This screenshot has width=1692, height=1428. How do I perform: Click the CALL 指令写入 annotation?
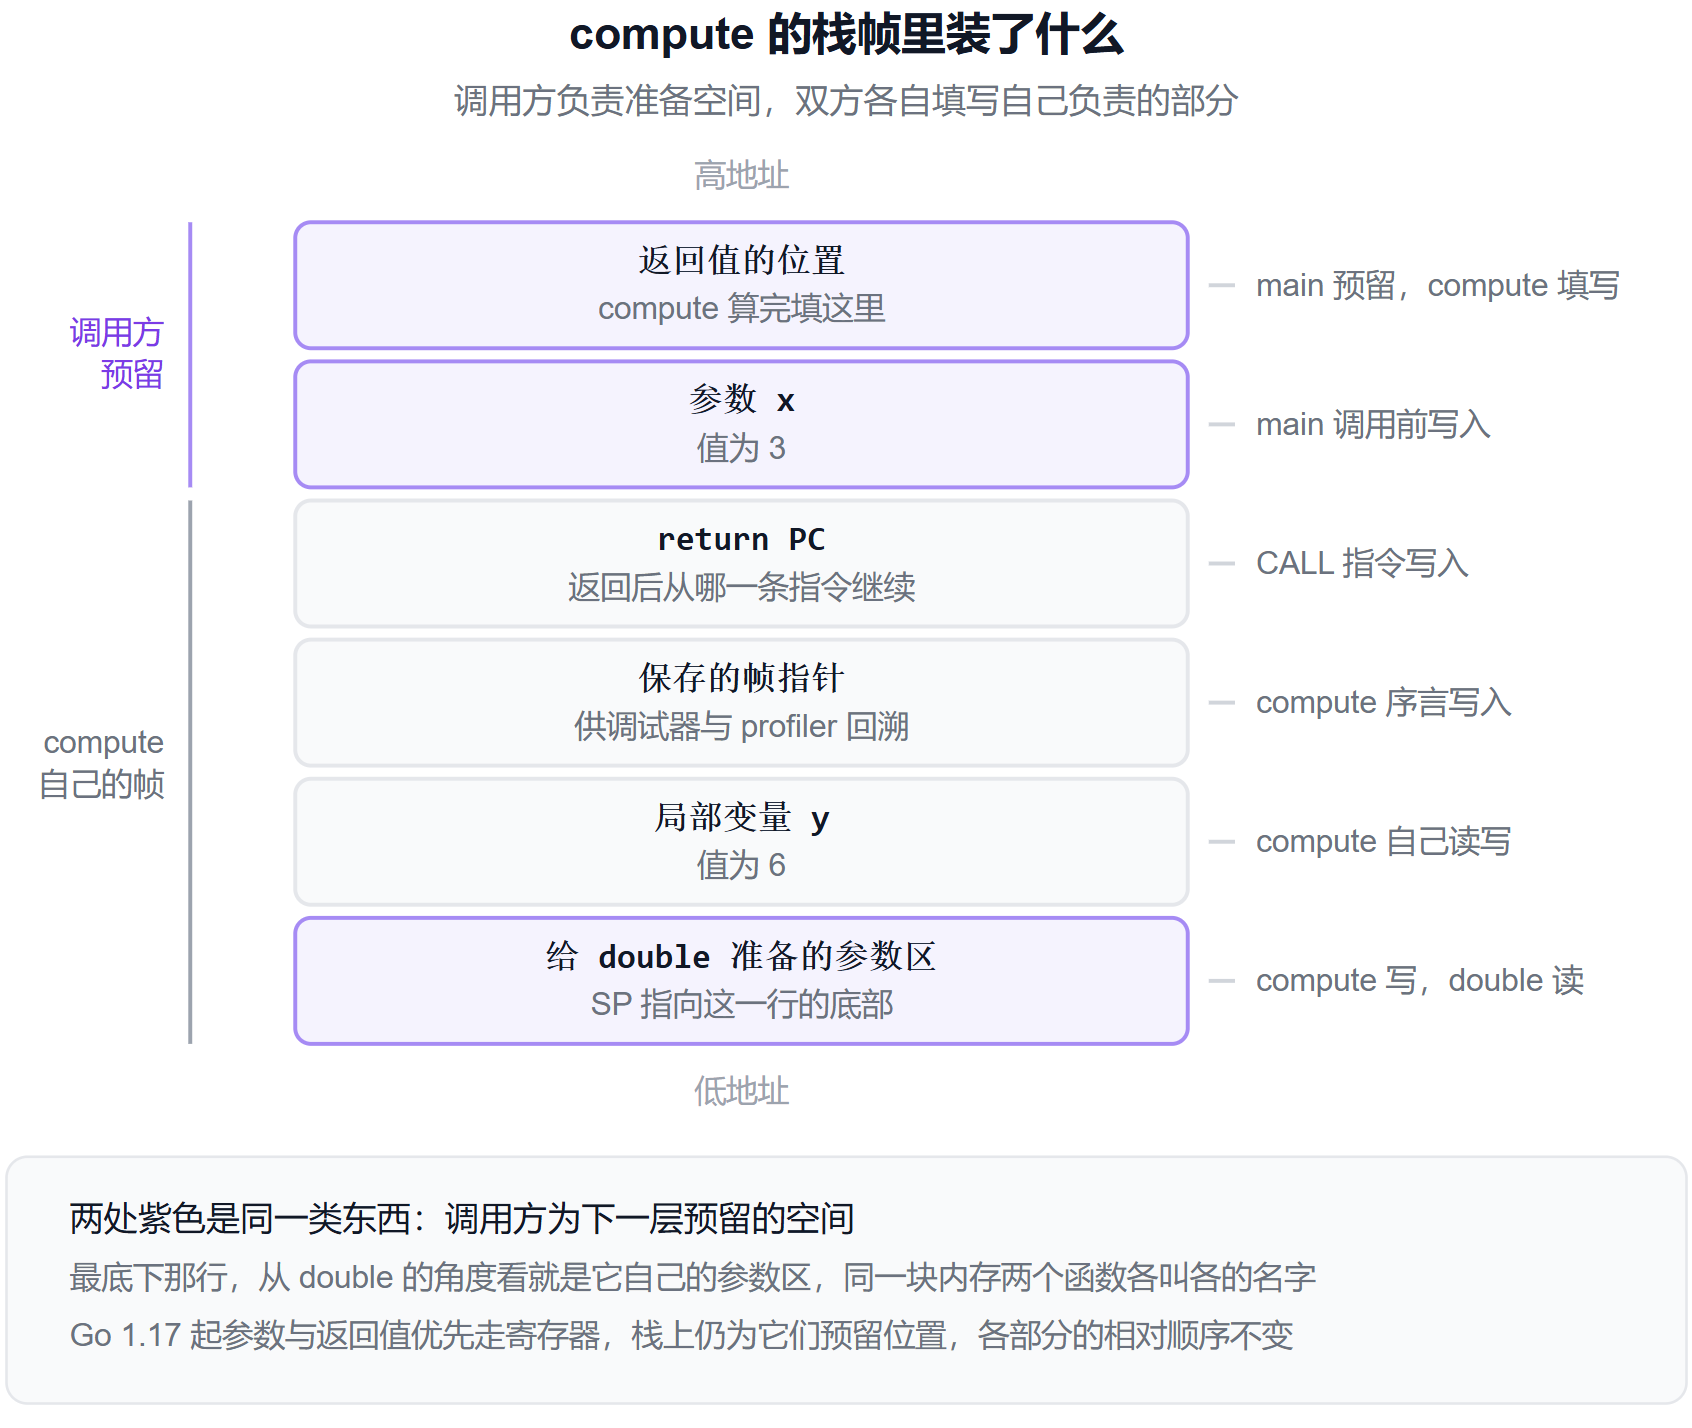[x=1362, y=563]
